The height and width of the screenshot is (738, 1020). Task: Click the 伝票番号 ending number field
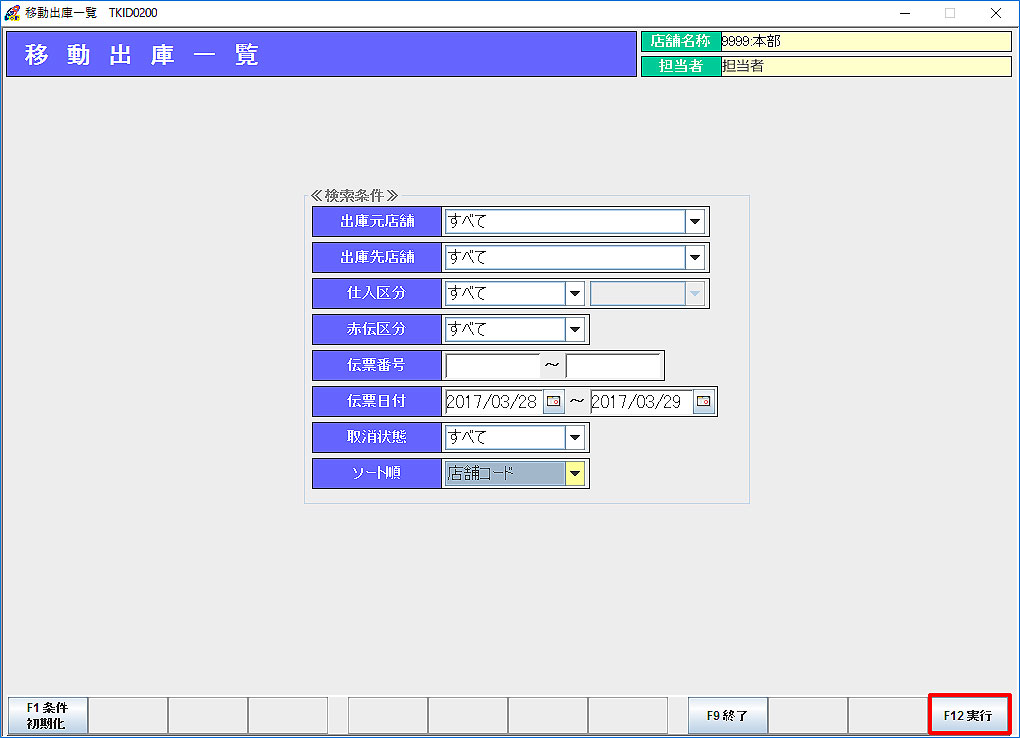(613, 366)
